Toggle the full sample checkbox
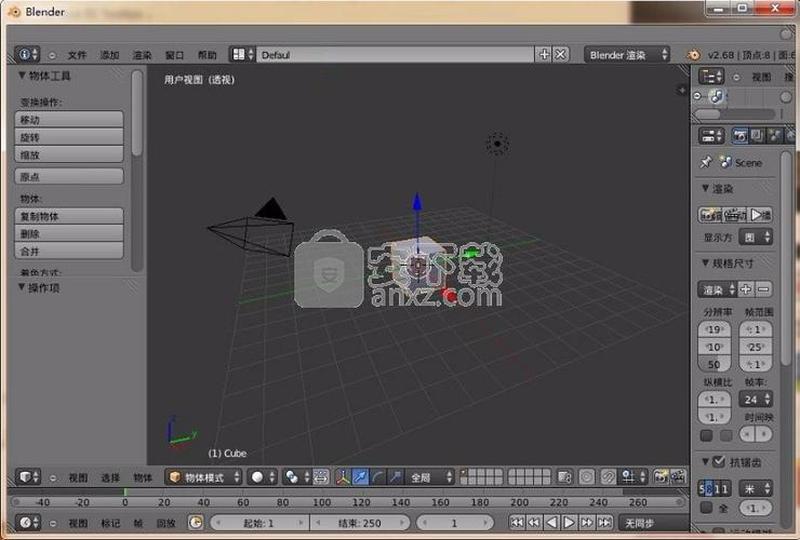This screenshot has width=800, height=540. [706, 508]
